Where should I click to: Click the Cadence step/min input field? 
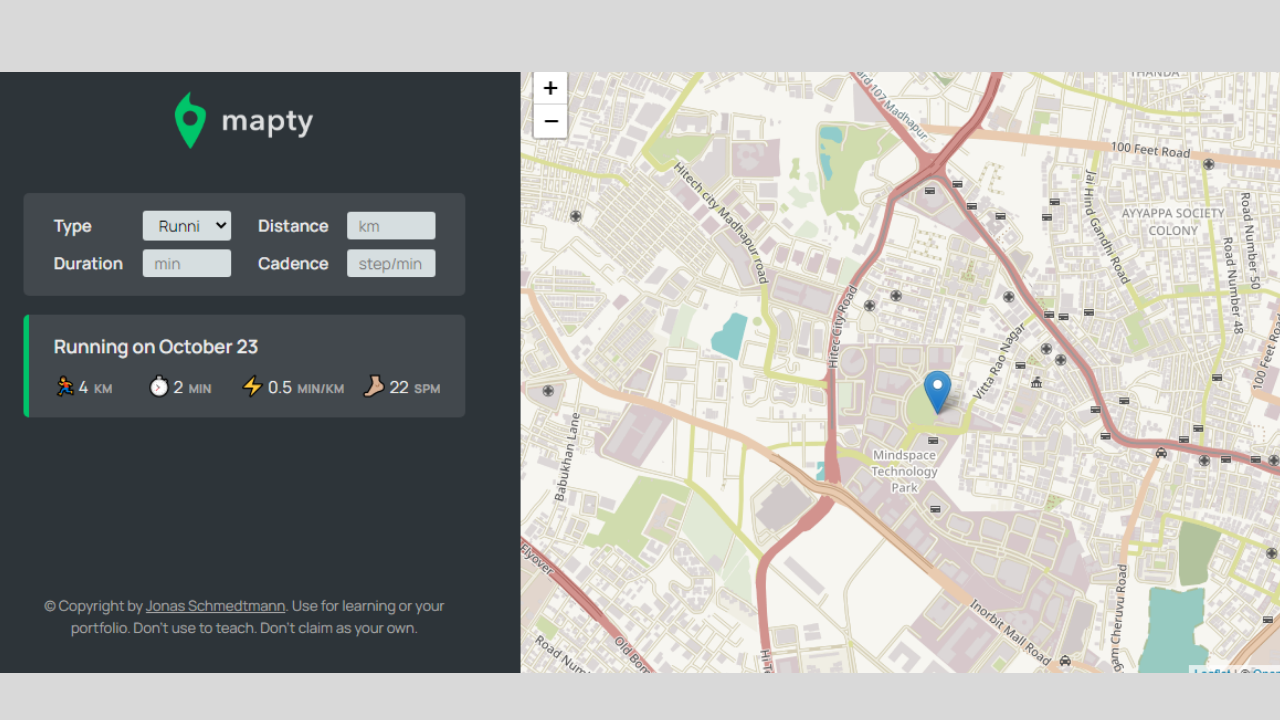390,263
